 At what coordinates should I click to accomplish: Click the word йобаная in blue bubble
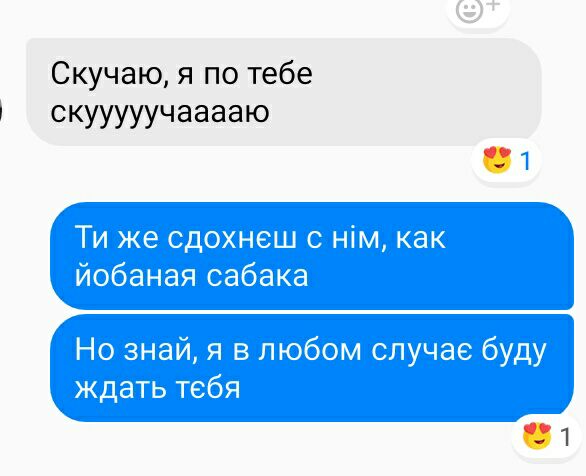tap(135, 276)
